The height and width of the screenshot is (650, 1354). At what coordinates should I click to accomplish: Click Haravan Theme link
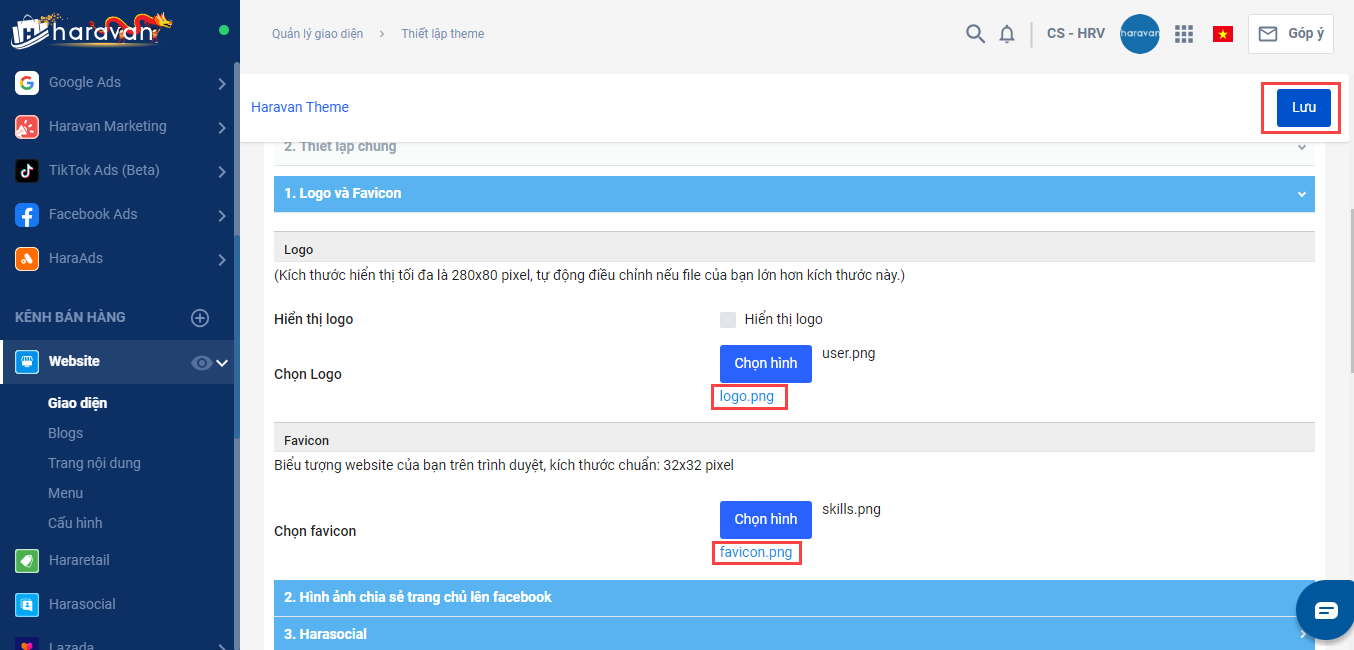point(300,107)
